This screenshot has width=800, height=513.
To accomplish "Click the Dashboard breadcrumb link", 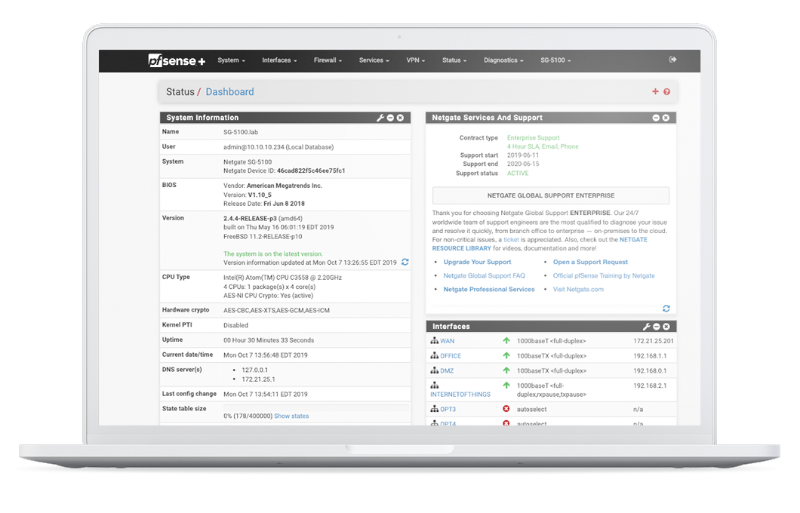I will click(x=230, y=92).
